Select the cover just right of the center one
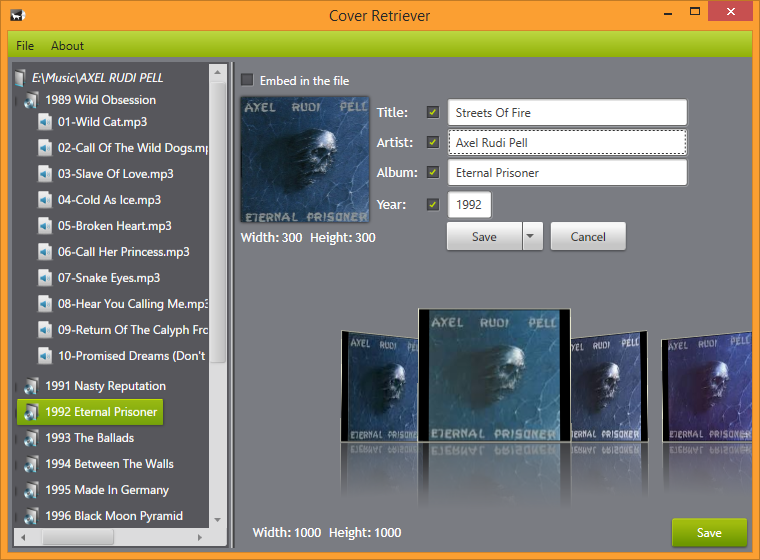This screenshot has height=560, width=760. (609, 386)
